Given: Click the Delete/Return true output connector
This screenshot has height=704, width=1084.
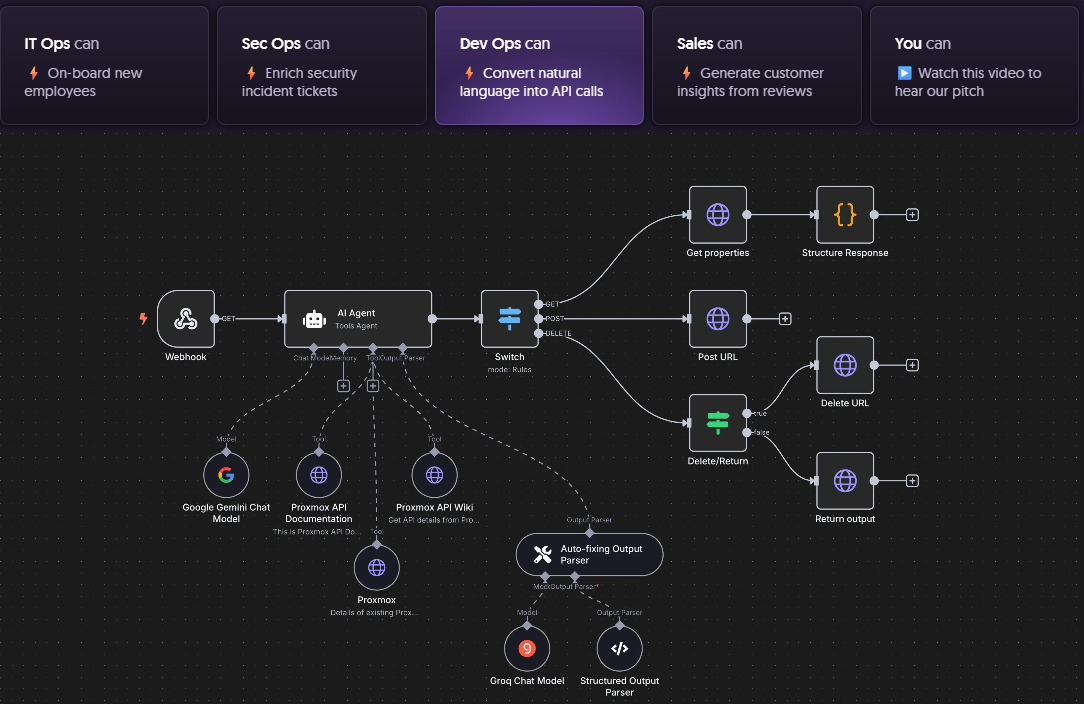Looking at the screenshot, I should point(747,413).
